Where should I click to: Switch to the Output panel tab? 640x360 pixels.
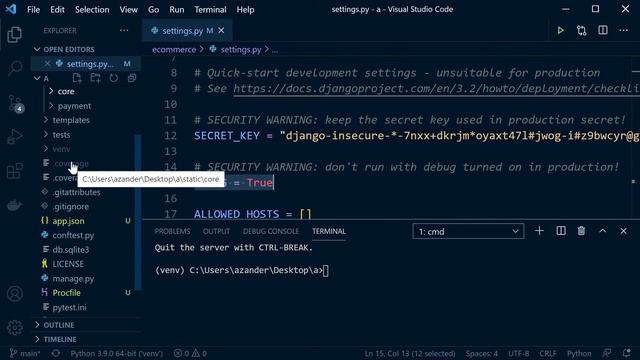(x=216, y=231)
